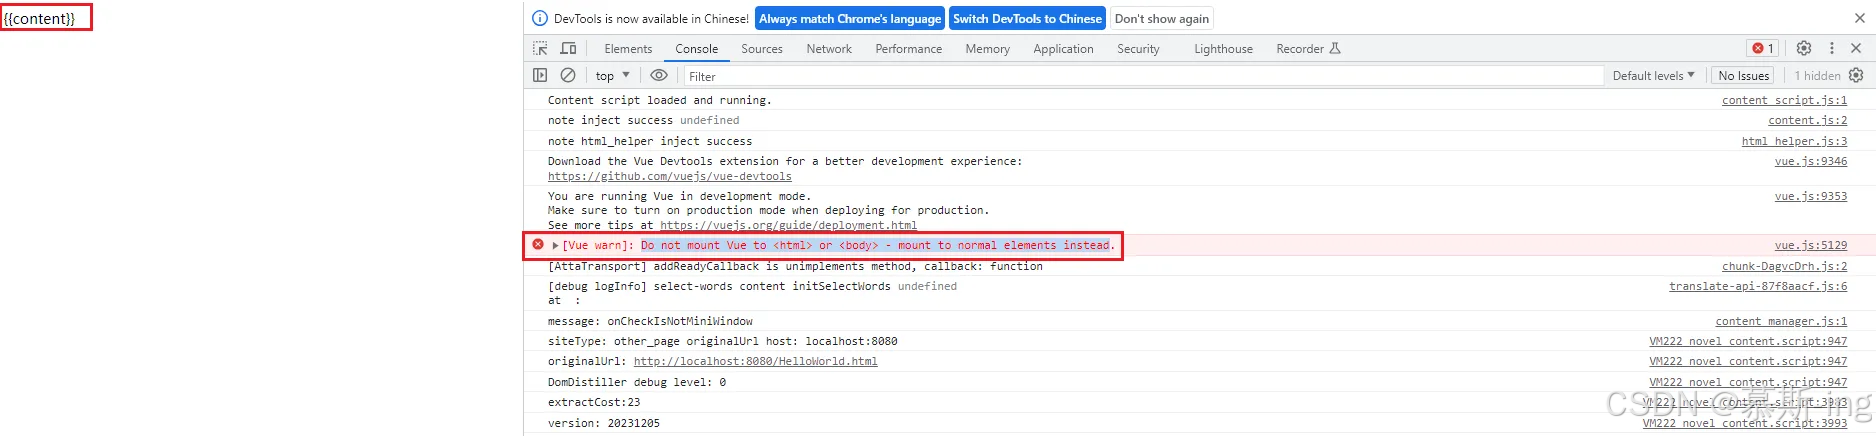Click 'note html_helper inject success' log line
Image resolution: width=1876 pixels, height=436 pixels.
point(650,141)
